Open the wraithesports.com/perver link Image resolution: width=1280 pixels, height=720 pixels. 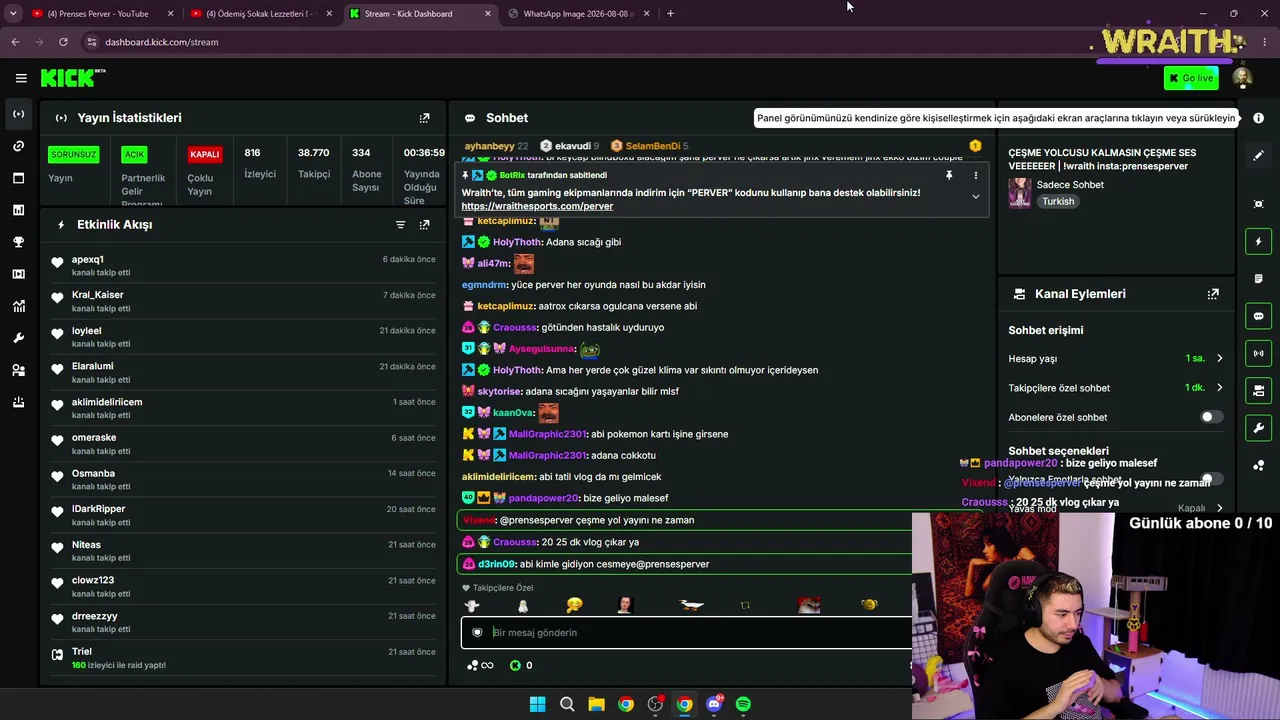[x=537, y=206]
